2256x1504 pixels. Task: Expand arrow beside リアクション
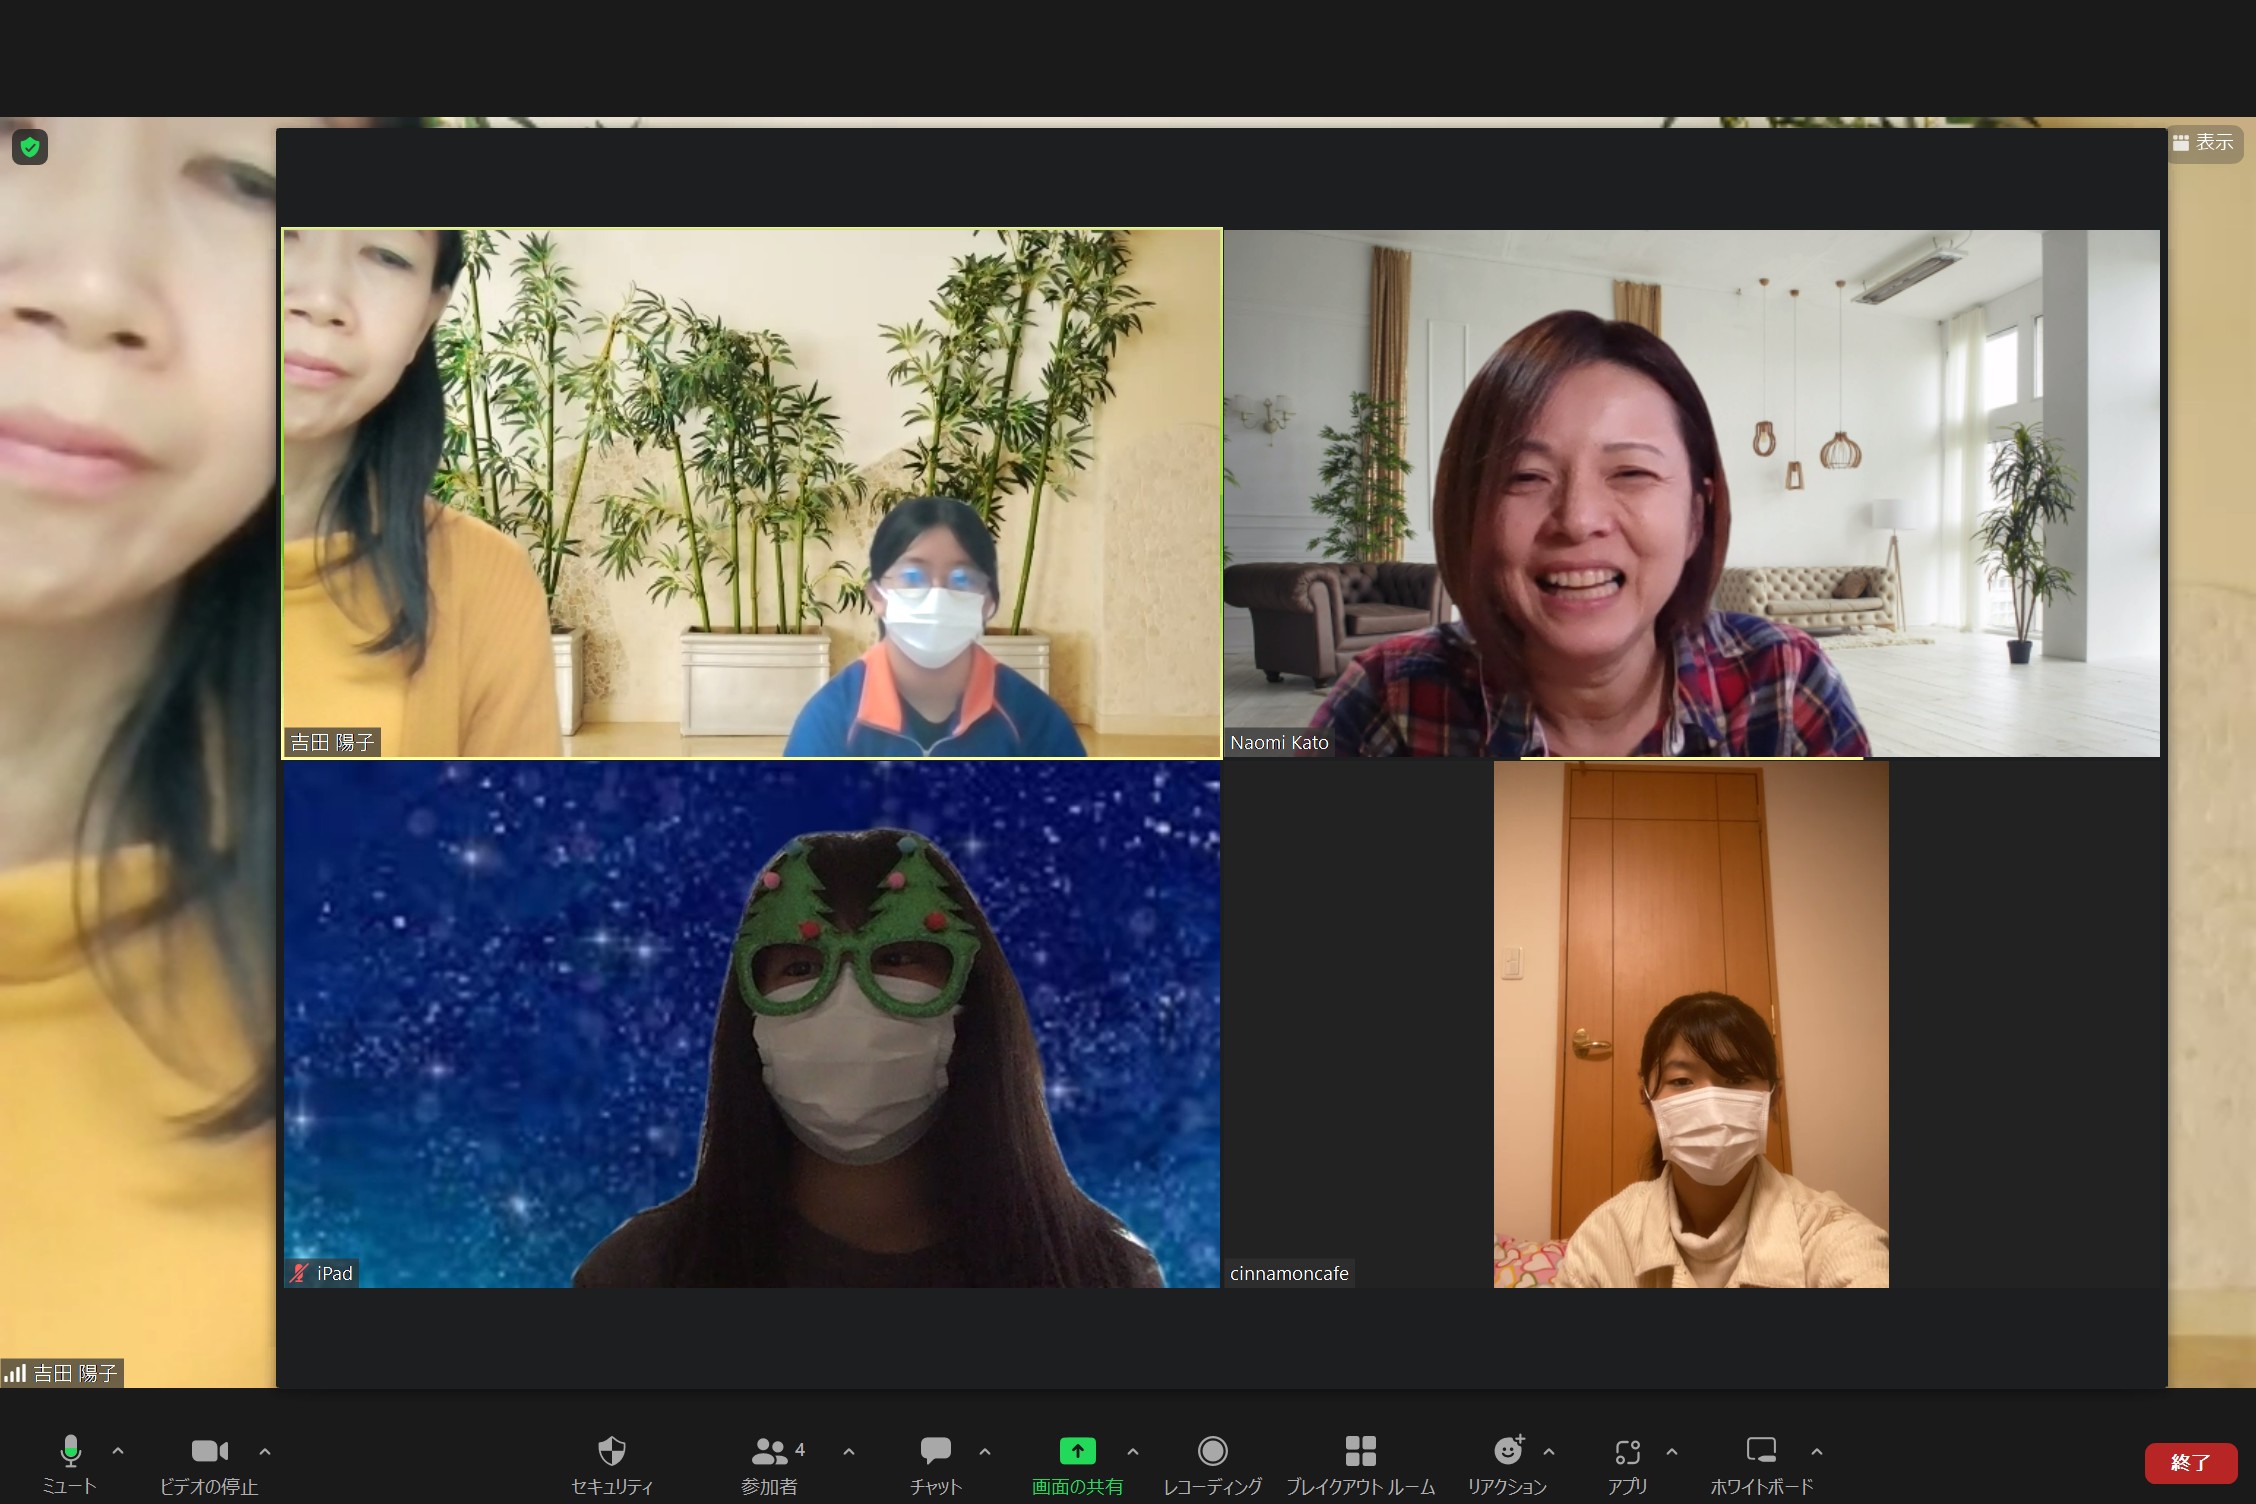(x=1549, y=1451)
